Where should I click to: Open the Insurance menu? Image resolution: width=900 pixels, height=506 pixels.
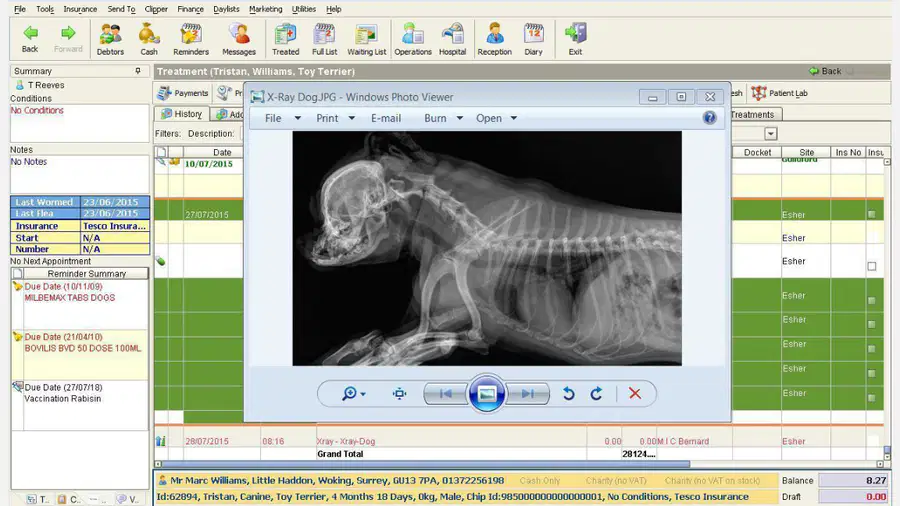80,9
